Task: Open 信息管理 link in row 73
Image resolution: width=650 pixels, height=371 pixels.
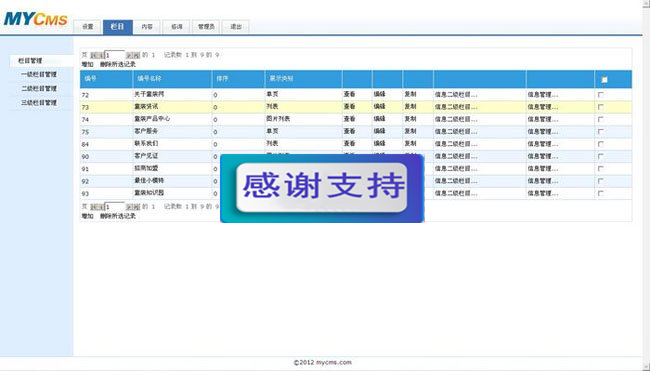Action: click(543, 107)
